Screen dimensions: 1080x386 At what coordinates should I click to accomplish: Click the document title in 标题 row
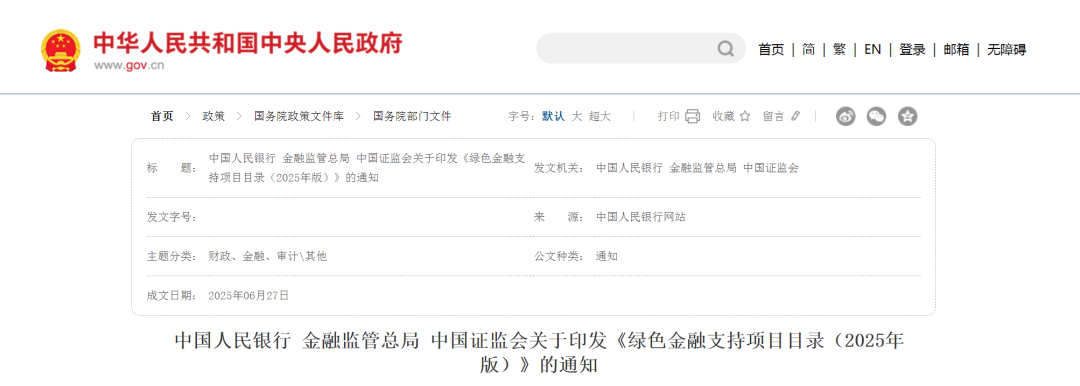(366, 167)
